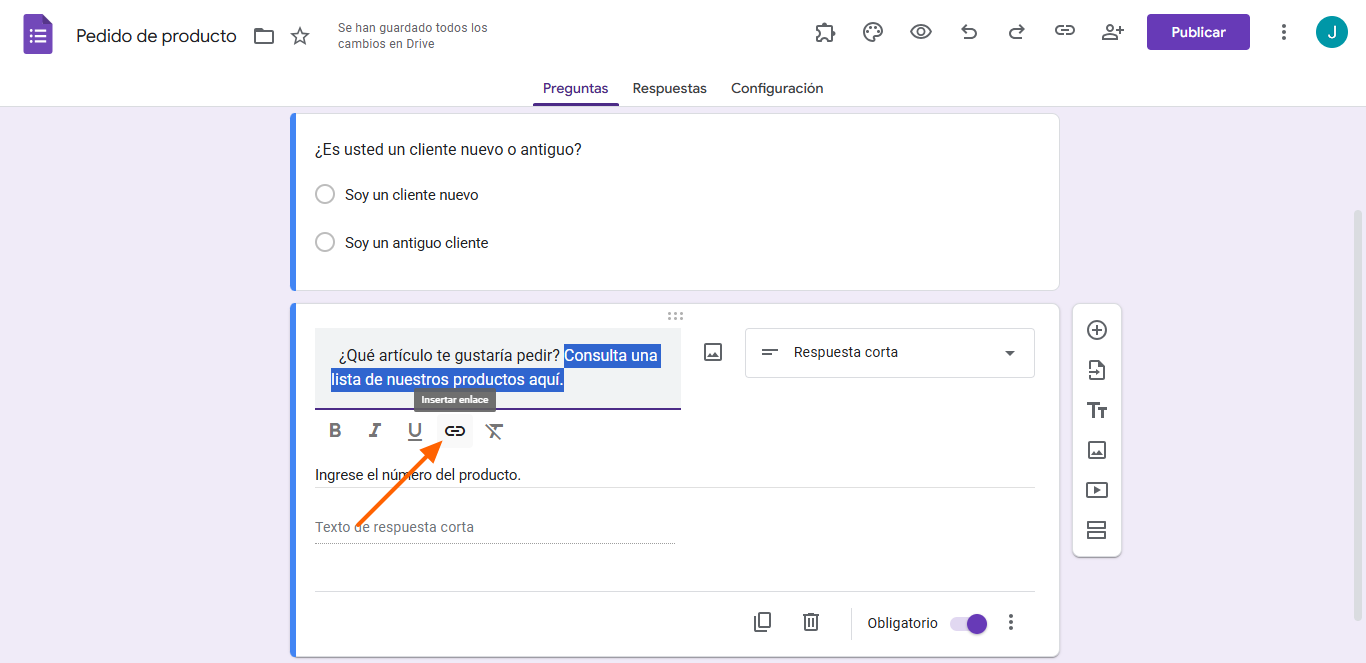
Task: Add an image to the question
Action: coord(713,352)
